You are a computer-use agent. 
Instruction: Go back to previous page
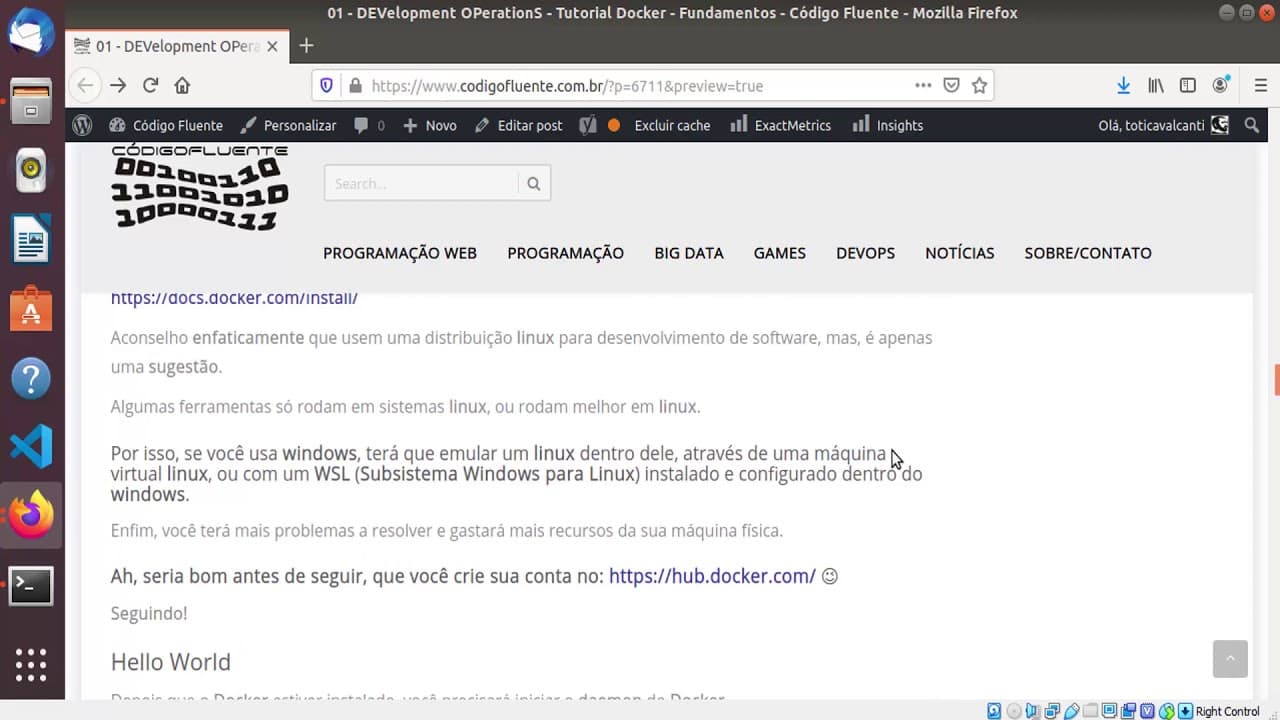(85, 86)
